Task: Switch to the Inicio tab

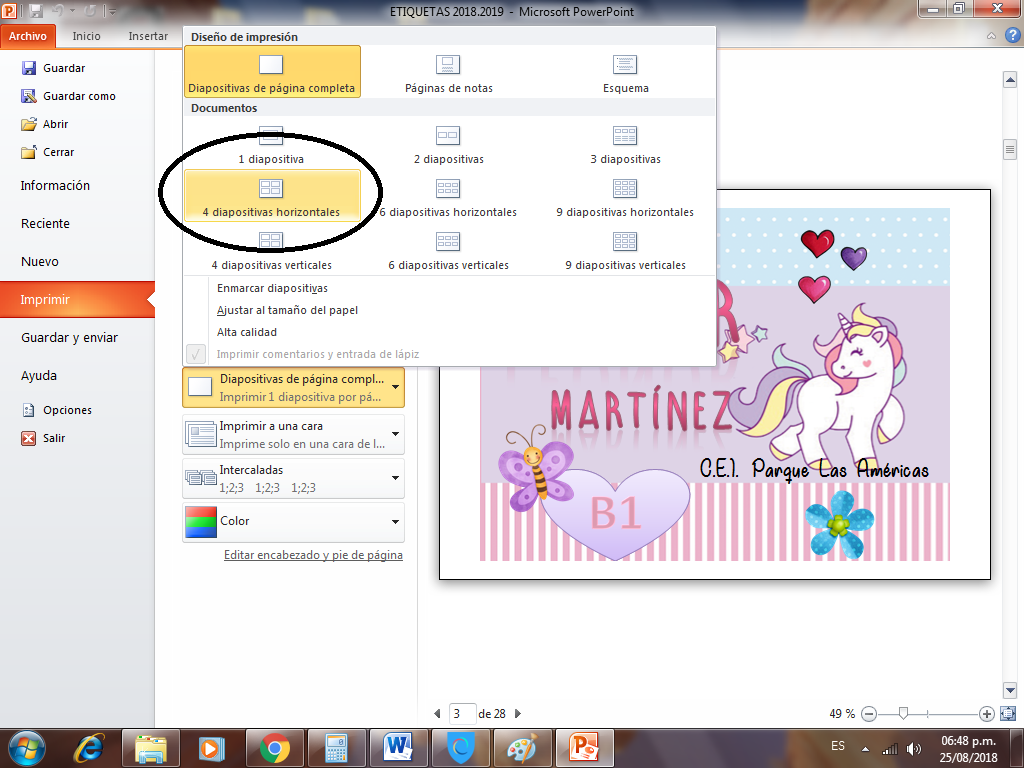Action: [x=86, y=36]
